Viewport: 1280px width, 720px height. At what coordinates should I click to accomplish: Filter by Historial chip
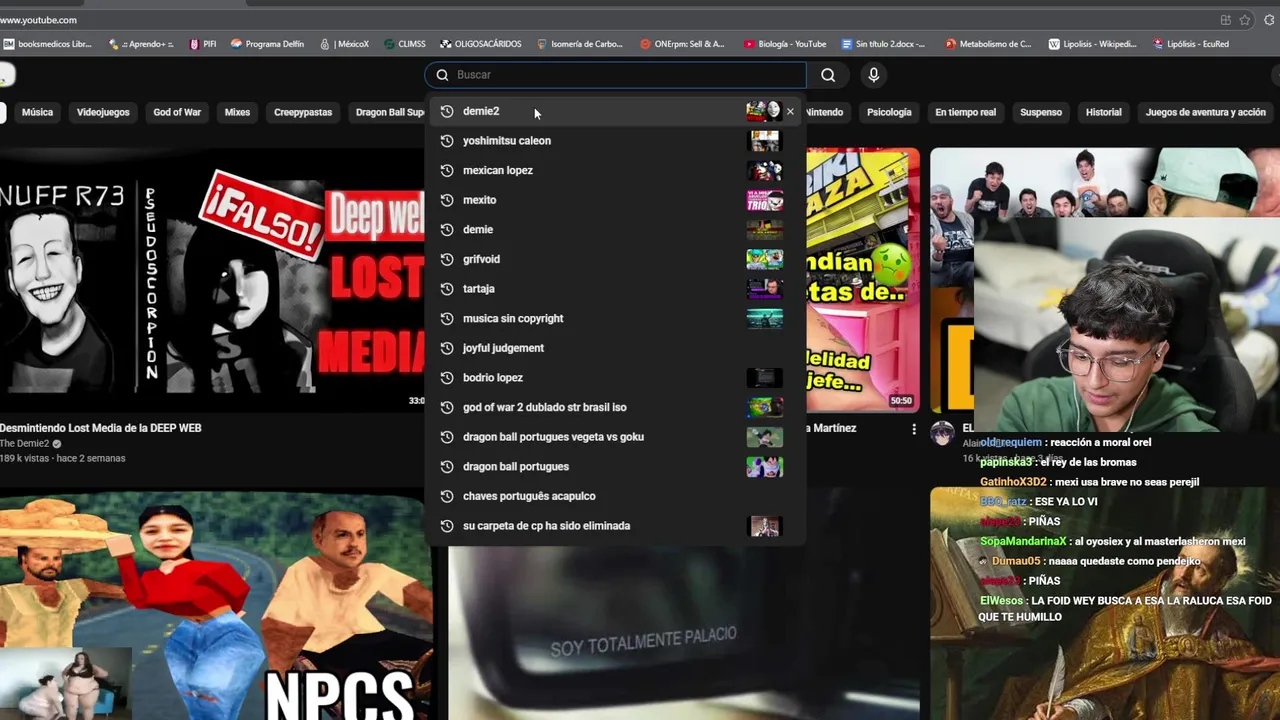pyautogui.click(x=1103, y=112)
